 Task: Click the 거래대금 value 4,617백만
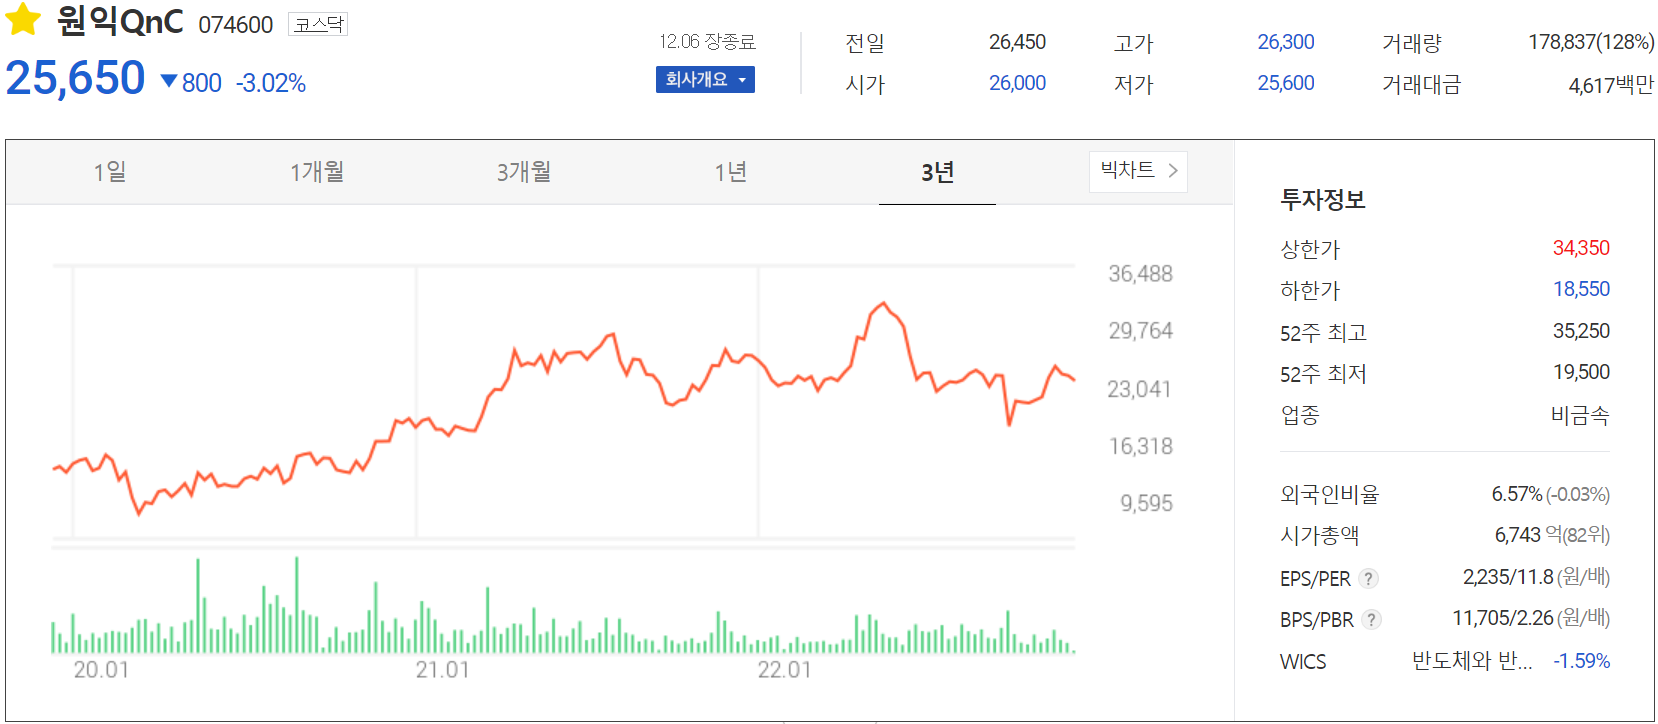point(1611,85)
